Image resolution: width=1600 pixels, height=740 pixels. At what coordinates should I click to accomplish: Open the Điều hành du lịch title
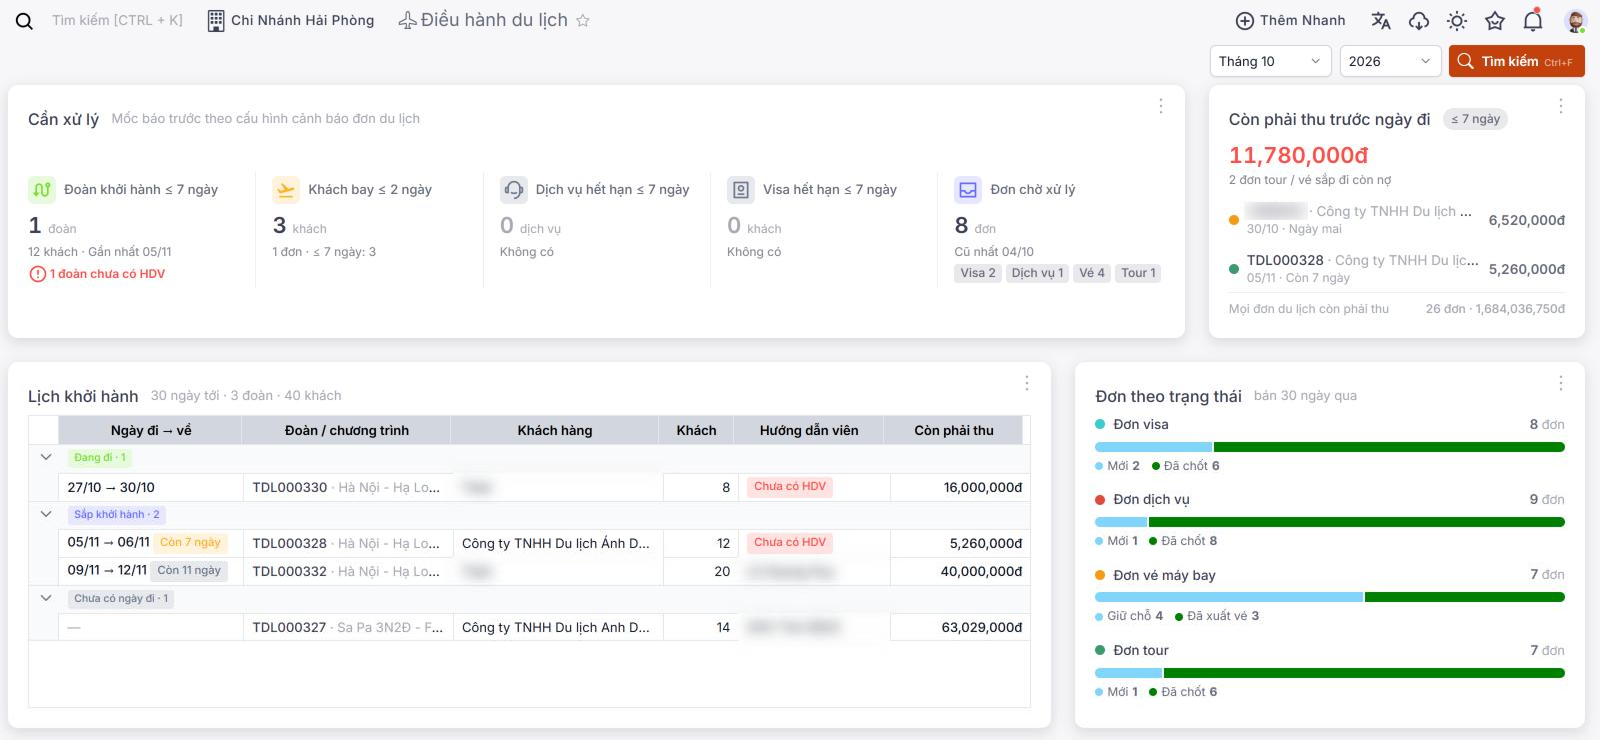(494, 20)
